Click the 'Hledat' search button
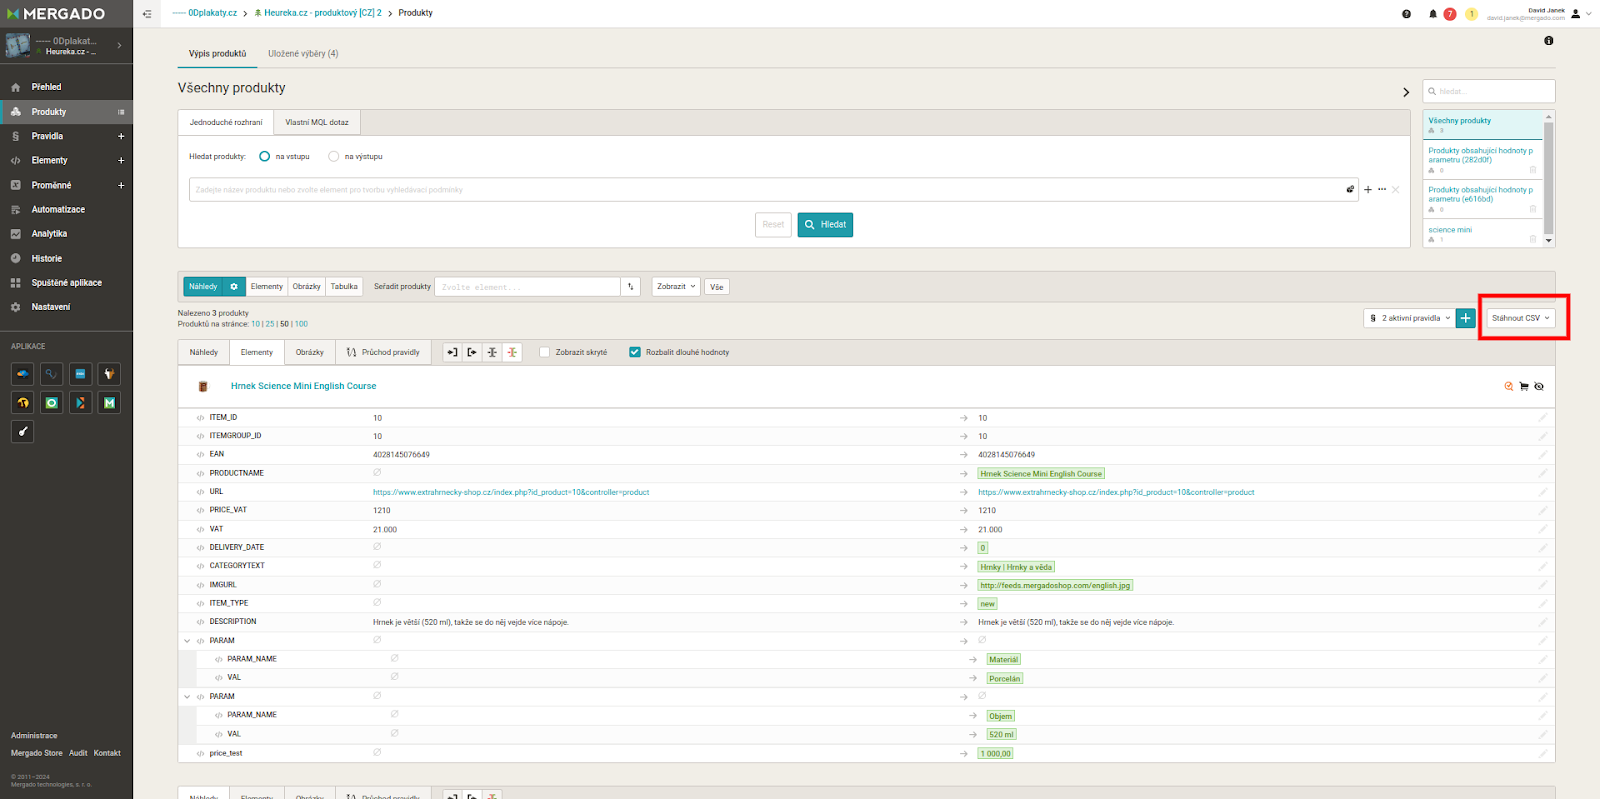The height and width of the screenshot is (799, 1600). (x=825, y=225)
